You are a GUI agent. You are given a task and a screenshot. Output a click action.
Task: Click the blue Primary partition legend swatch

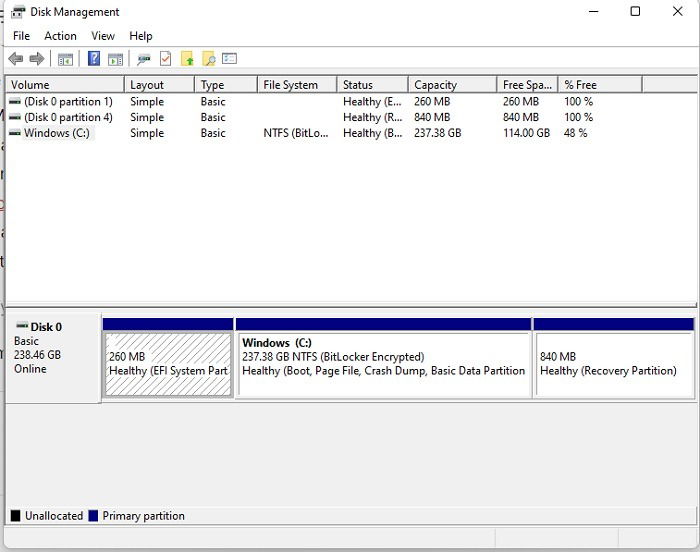pos(93,516)
